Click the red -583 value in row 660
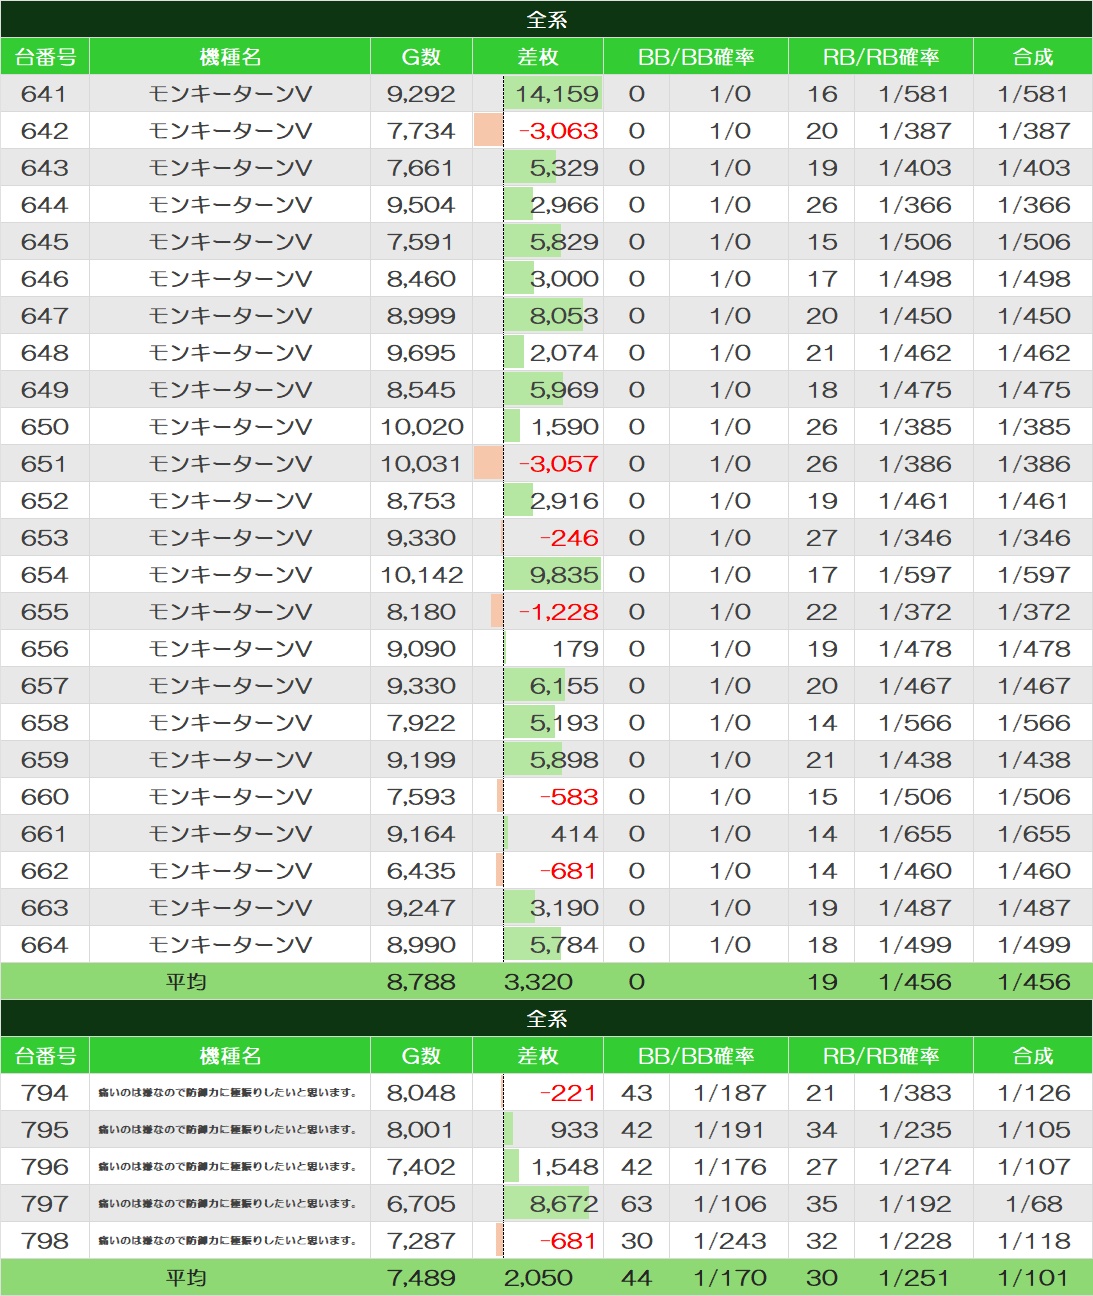This screenshot has height=1296, width=1093. [569, 797]
